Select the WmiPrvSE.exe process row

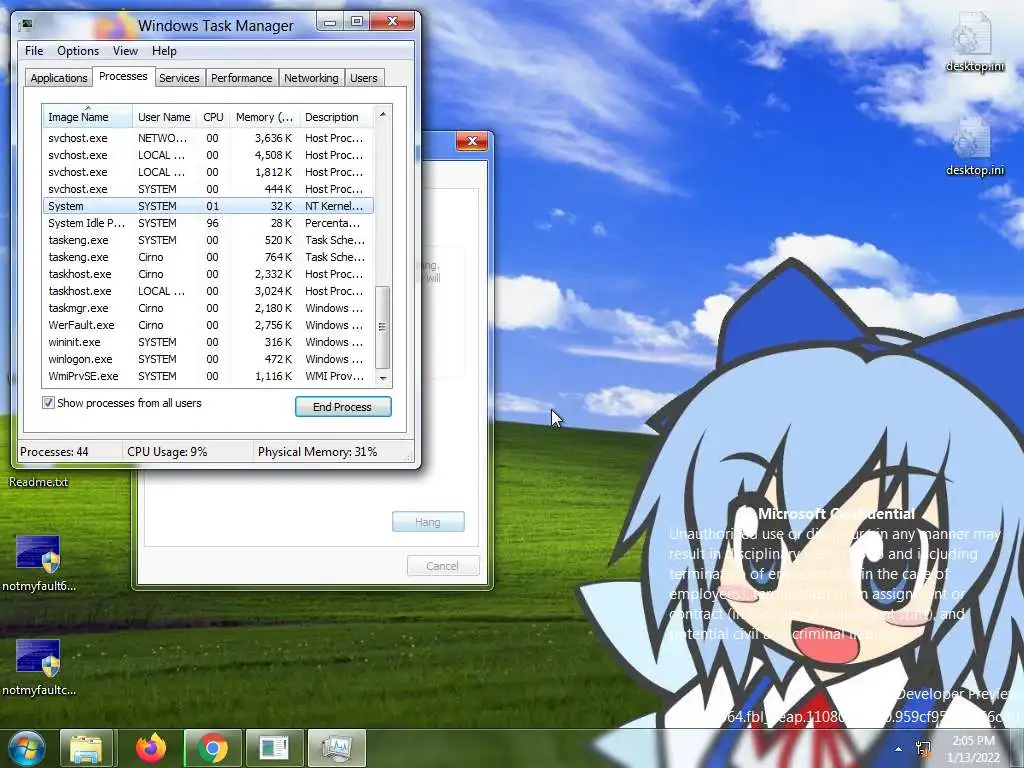208,376
